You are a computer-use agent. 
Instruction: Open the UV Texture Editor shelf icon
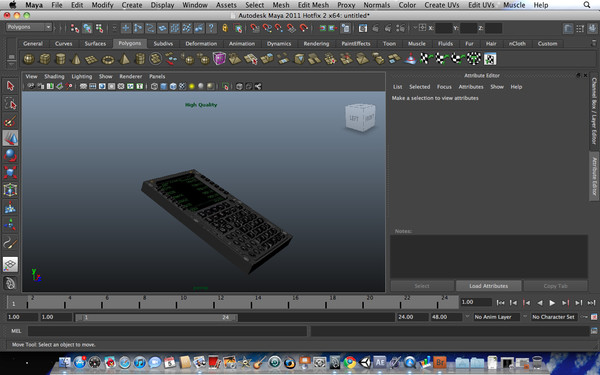click(x=490, y=59)
